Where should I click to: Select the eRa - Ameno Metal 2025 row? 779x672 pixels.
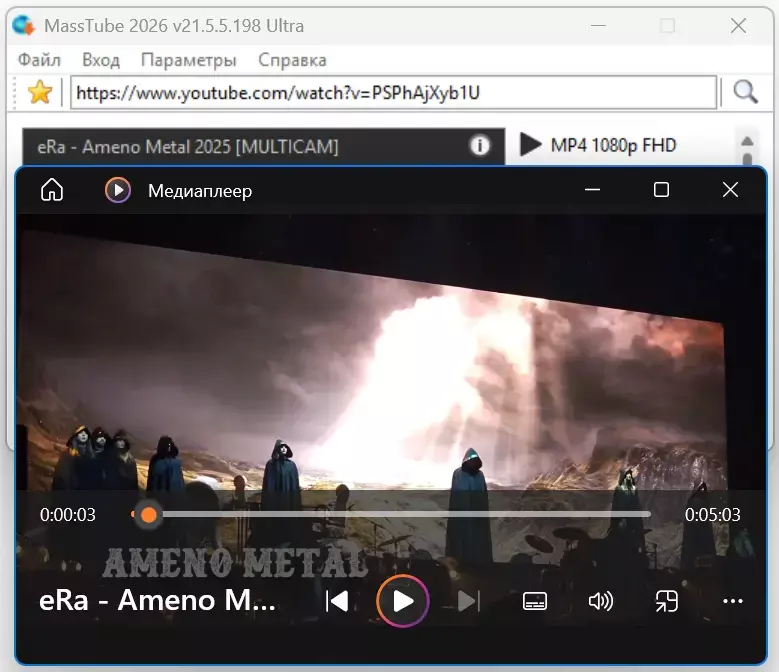click(263, 147)
